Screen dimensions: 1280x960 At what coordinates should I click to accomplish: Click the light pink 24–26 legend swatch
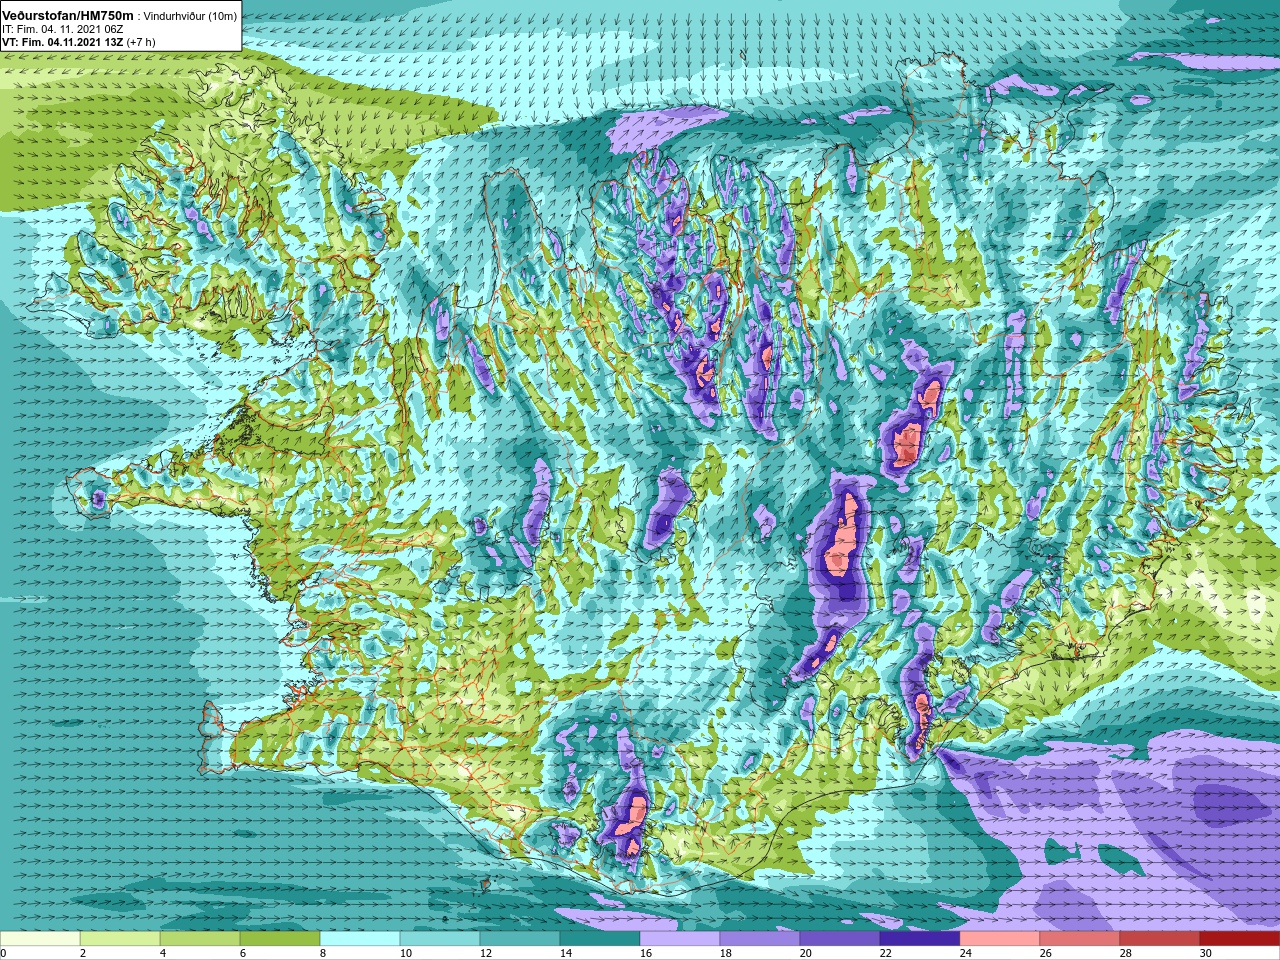click(1000, 939)
